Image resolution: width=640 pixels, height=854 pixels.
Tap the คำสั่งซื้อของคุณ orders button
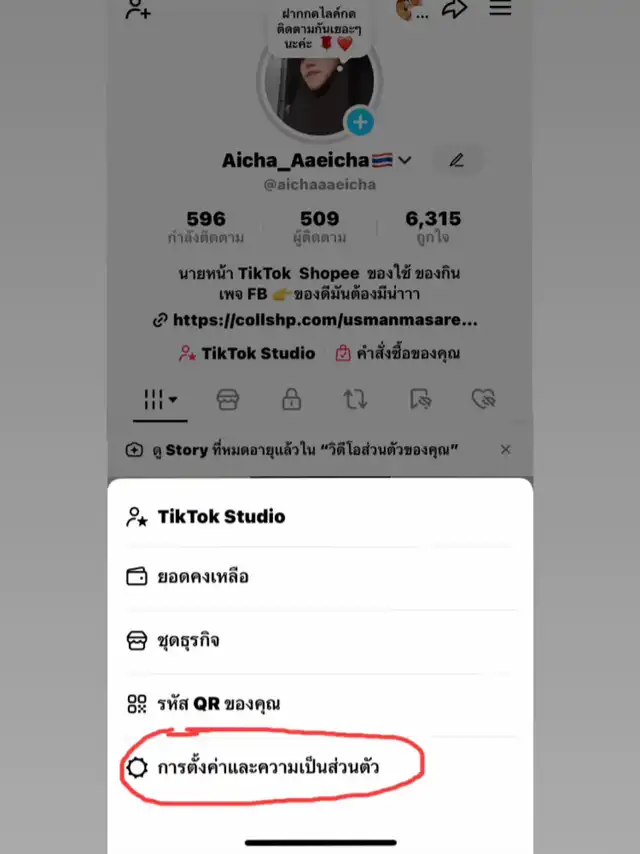(x=397, y=353)
